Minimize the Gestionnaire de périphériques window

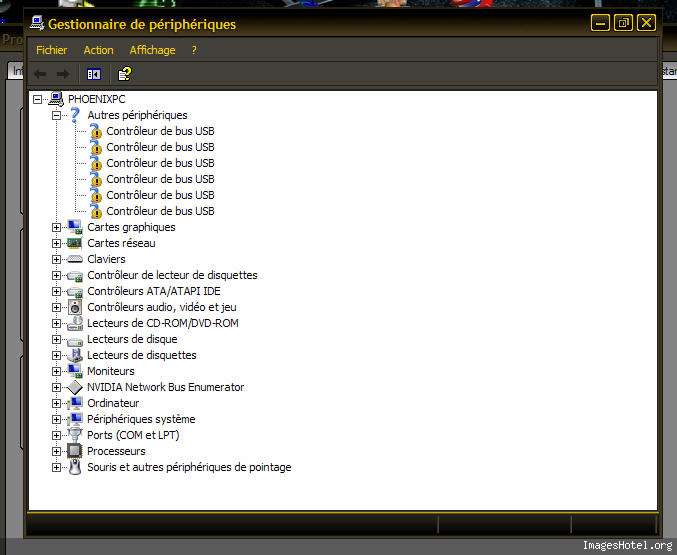600,23
